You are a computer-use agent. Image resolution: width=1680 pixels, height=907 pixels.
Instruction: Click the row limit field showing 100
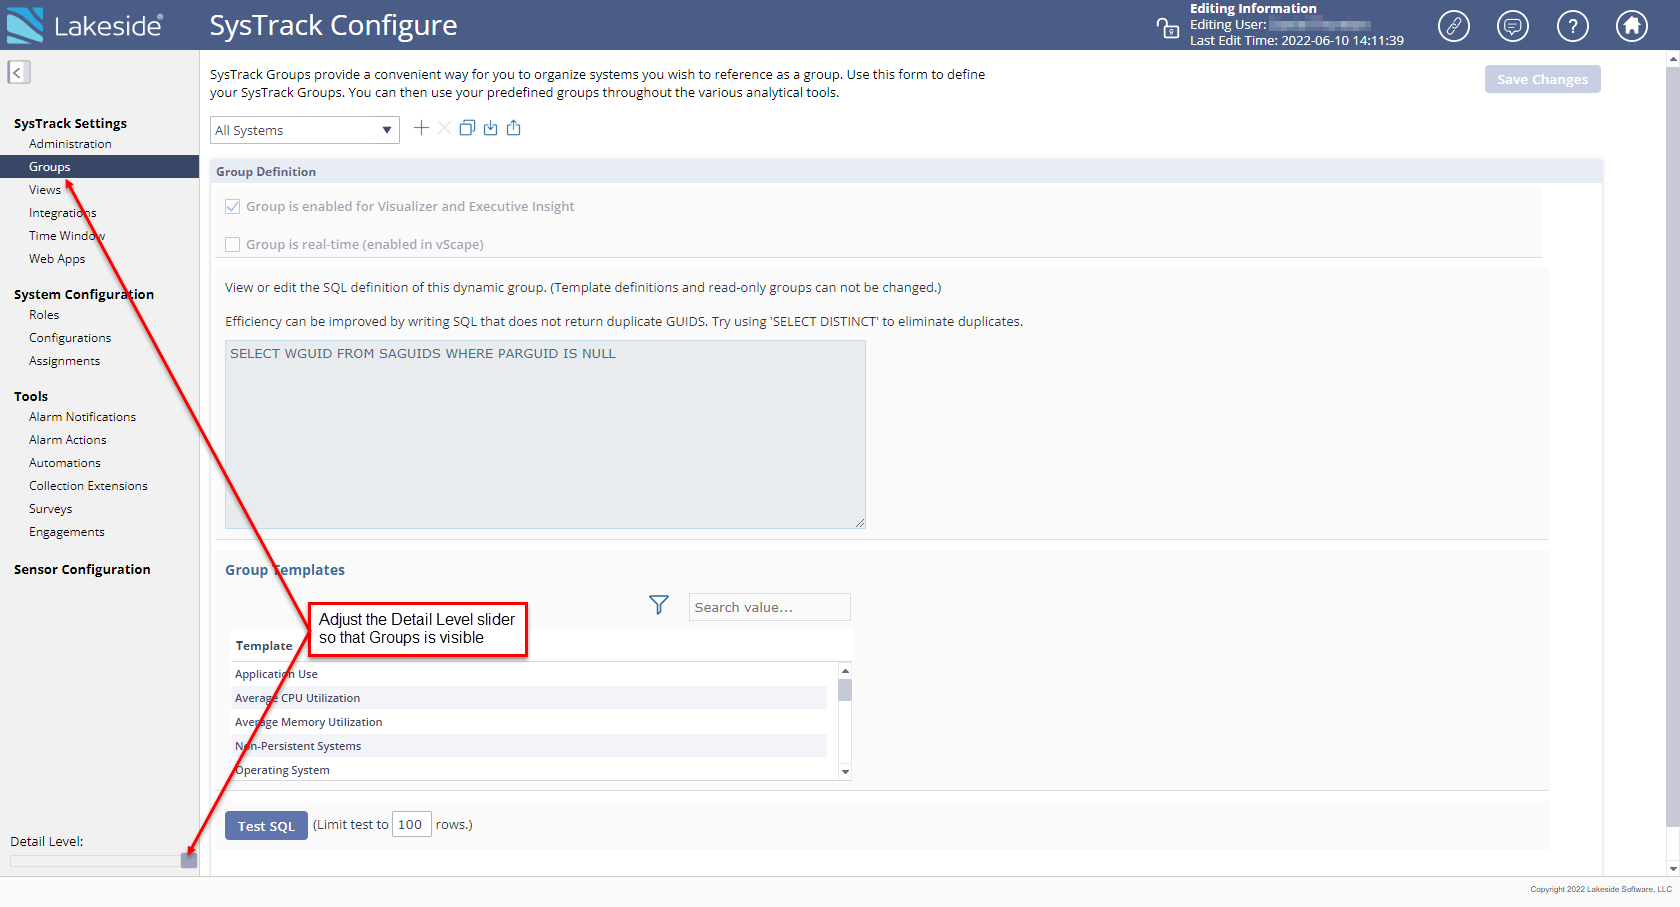click(411, 824)
